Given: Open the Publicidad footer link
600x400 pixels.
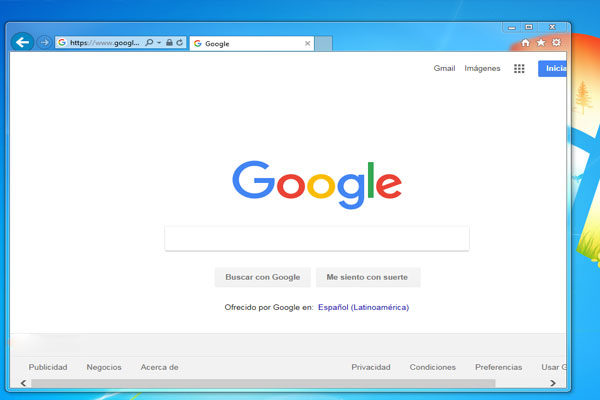Looking at the screenshot, I should tap(48, 367).
